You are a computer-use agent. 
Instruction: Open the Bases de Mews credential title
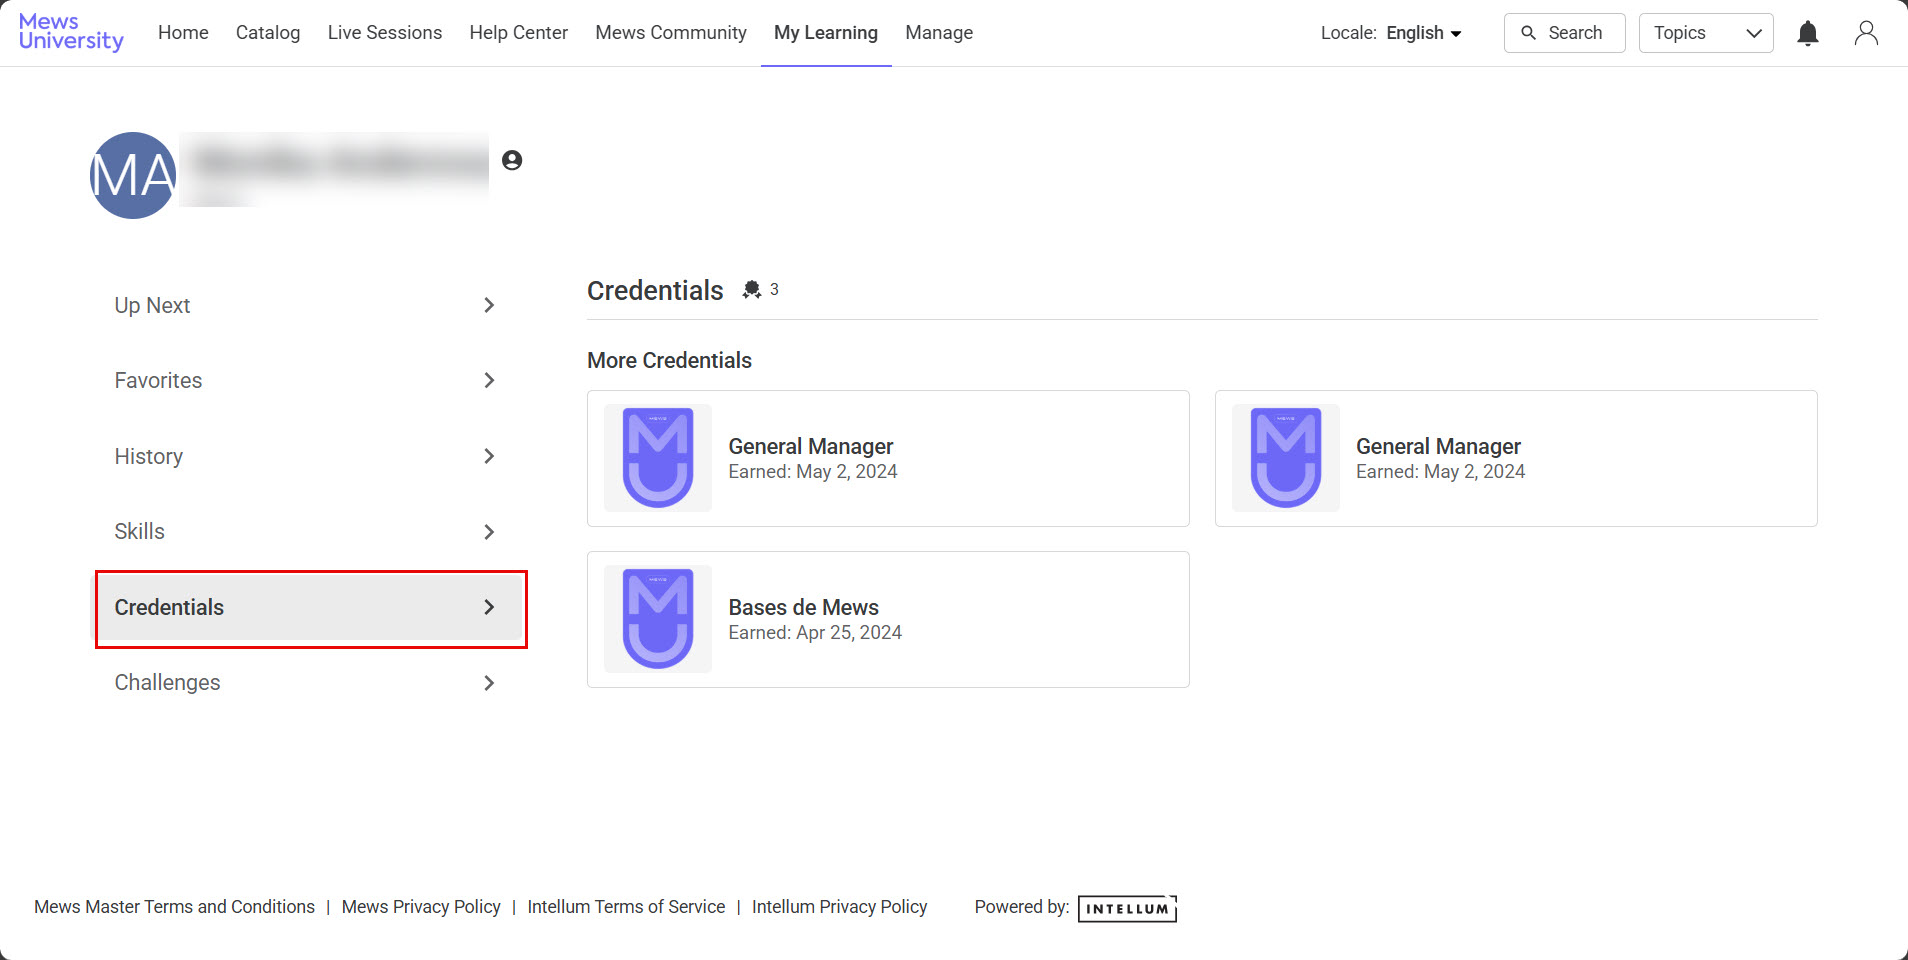(804, 607)
